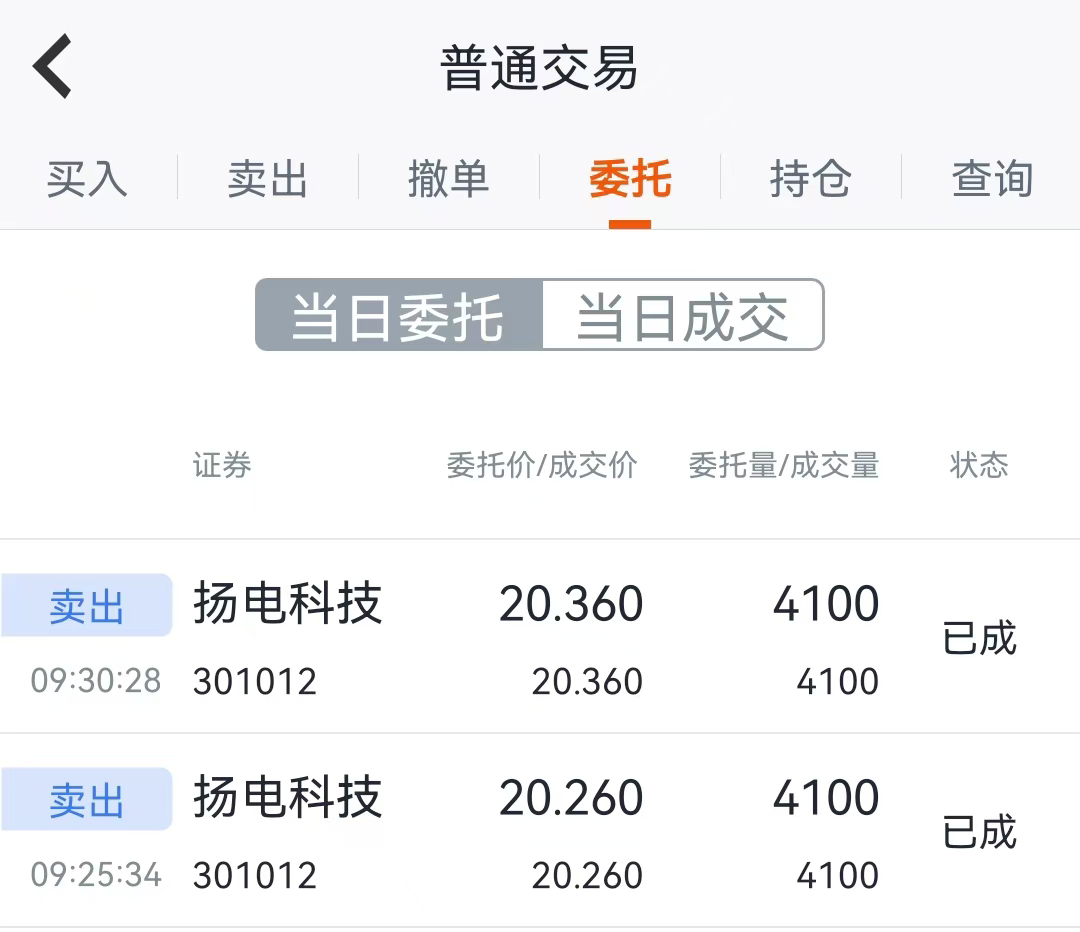Switch to the 卖出 tab
Image resolution: width=1080 pixels, height=932 pixels.
pyautogui.click(x=268, y=179)
